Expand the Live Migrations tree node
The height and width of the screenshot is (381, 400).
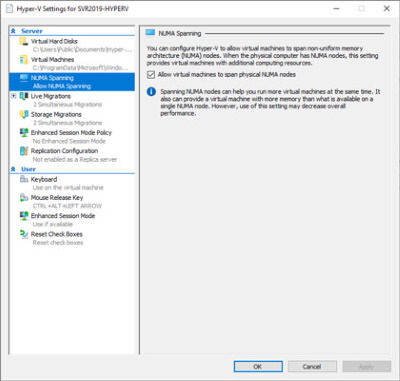point(13,96)
